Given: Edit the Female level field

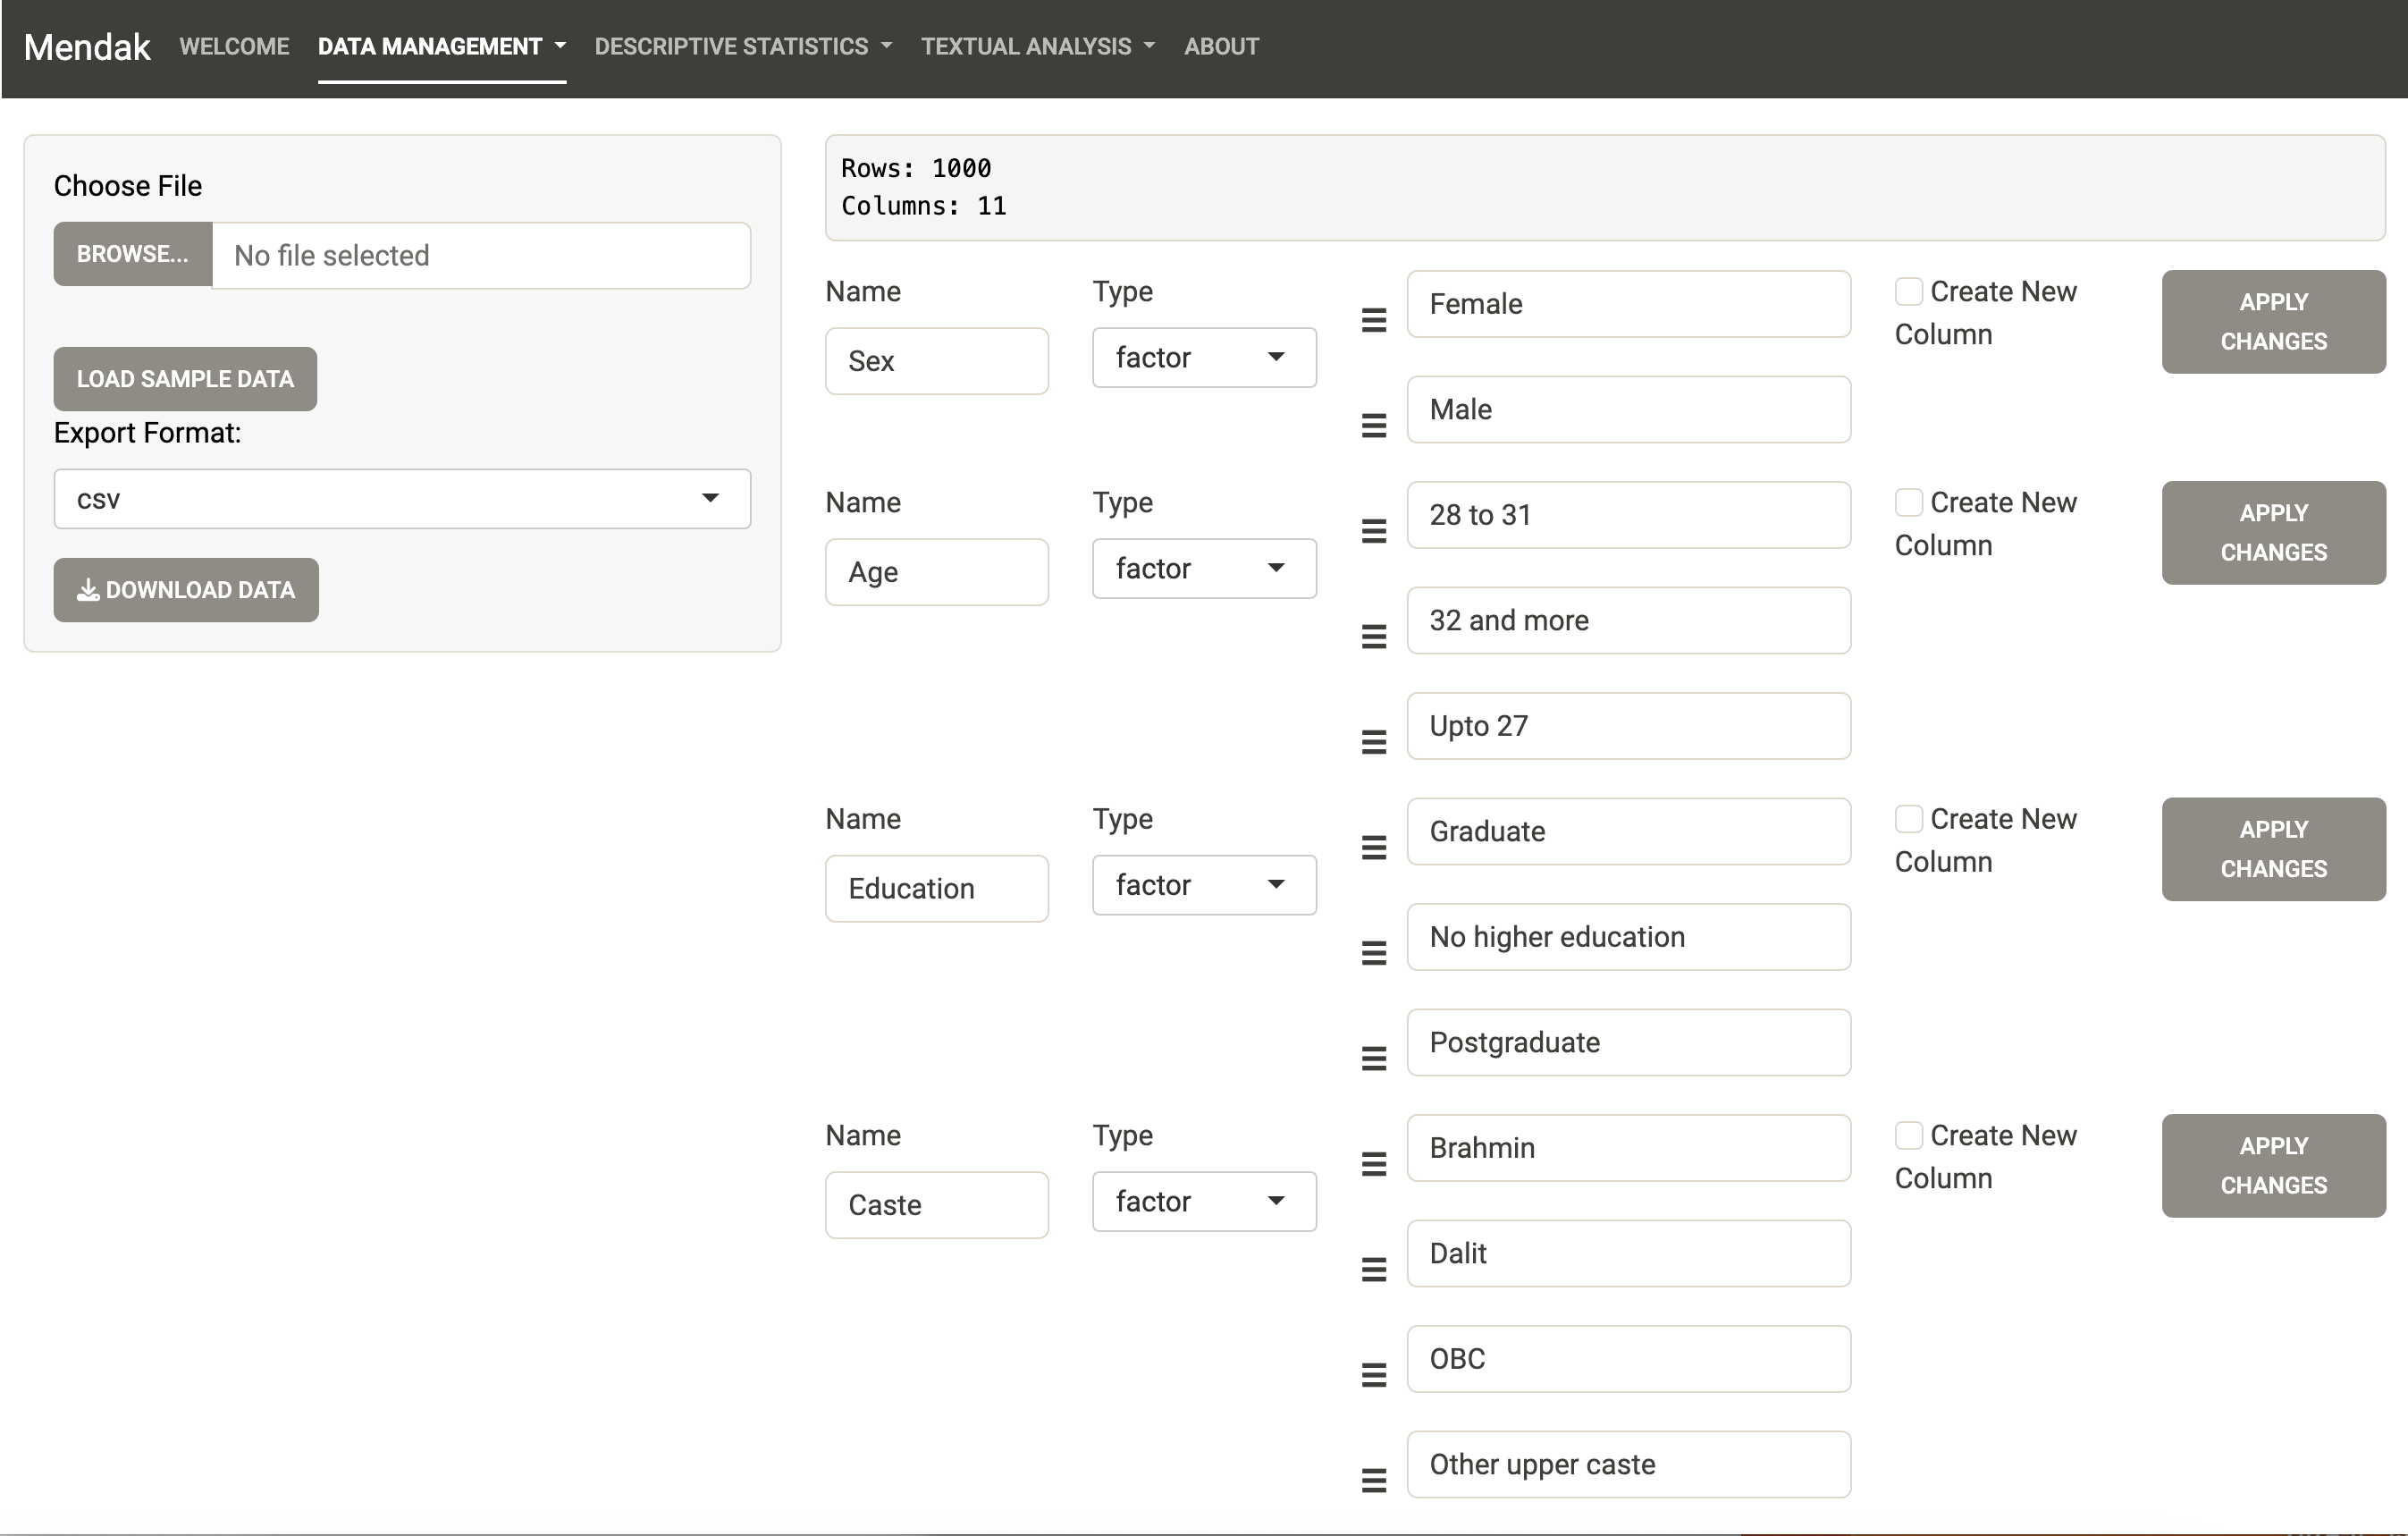Looking at the screenshot, I should [x=1629, y=304].
